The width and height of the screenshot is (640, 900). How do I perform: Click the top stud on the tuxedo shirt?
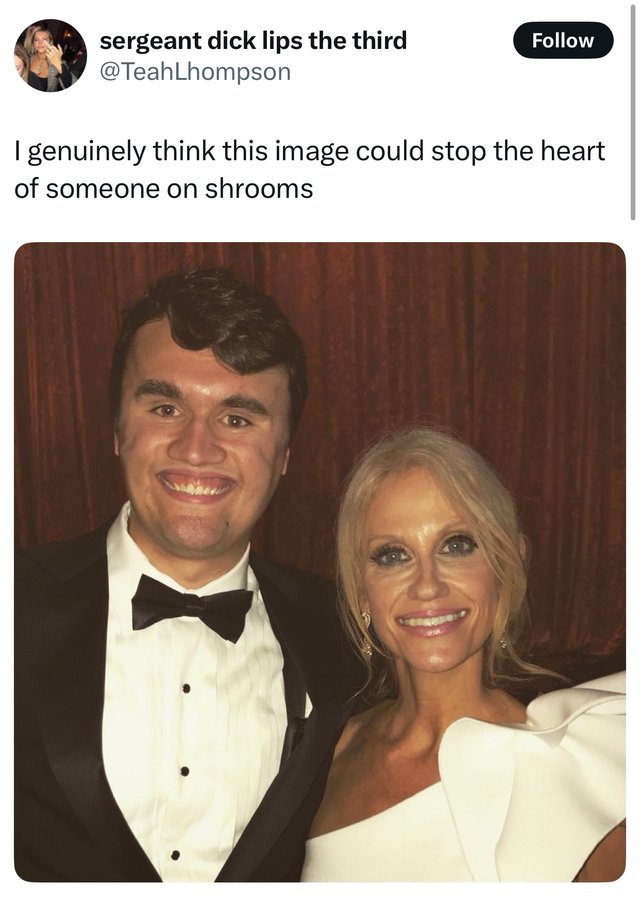(x=185, y=689)
